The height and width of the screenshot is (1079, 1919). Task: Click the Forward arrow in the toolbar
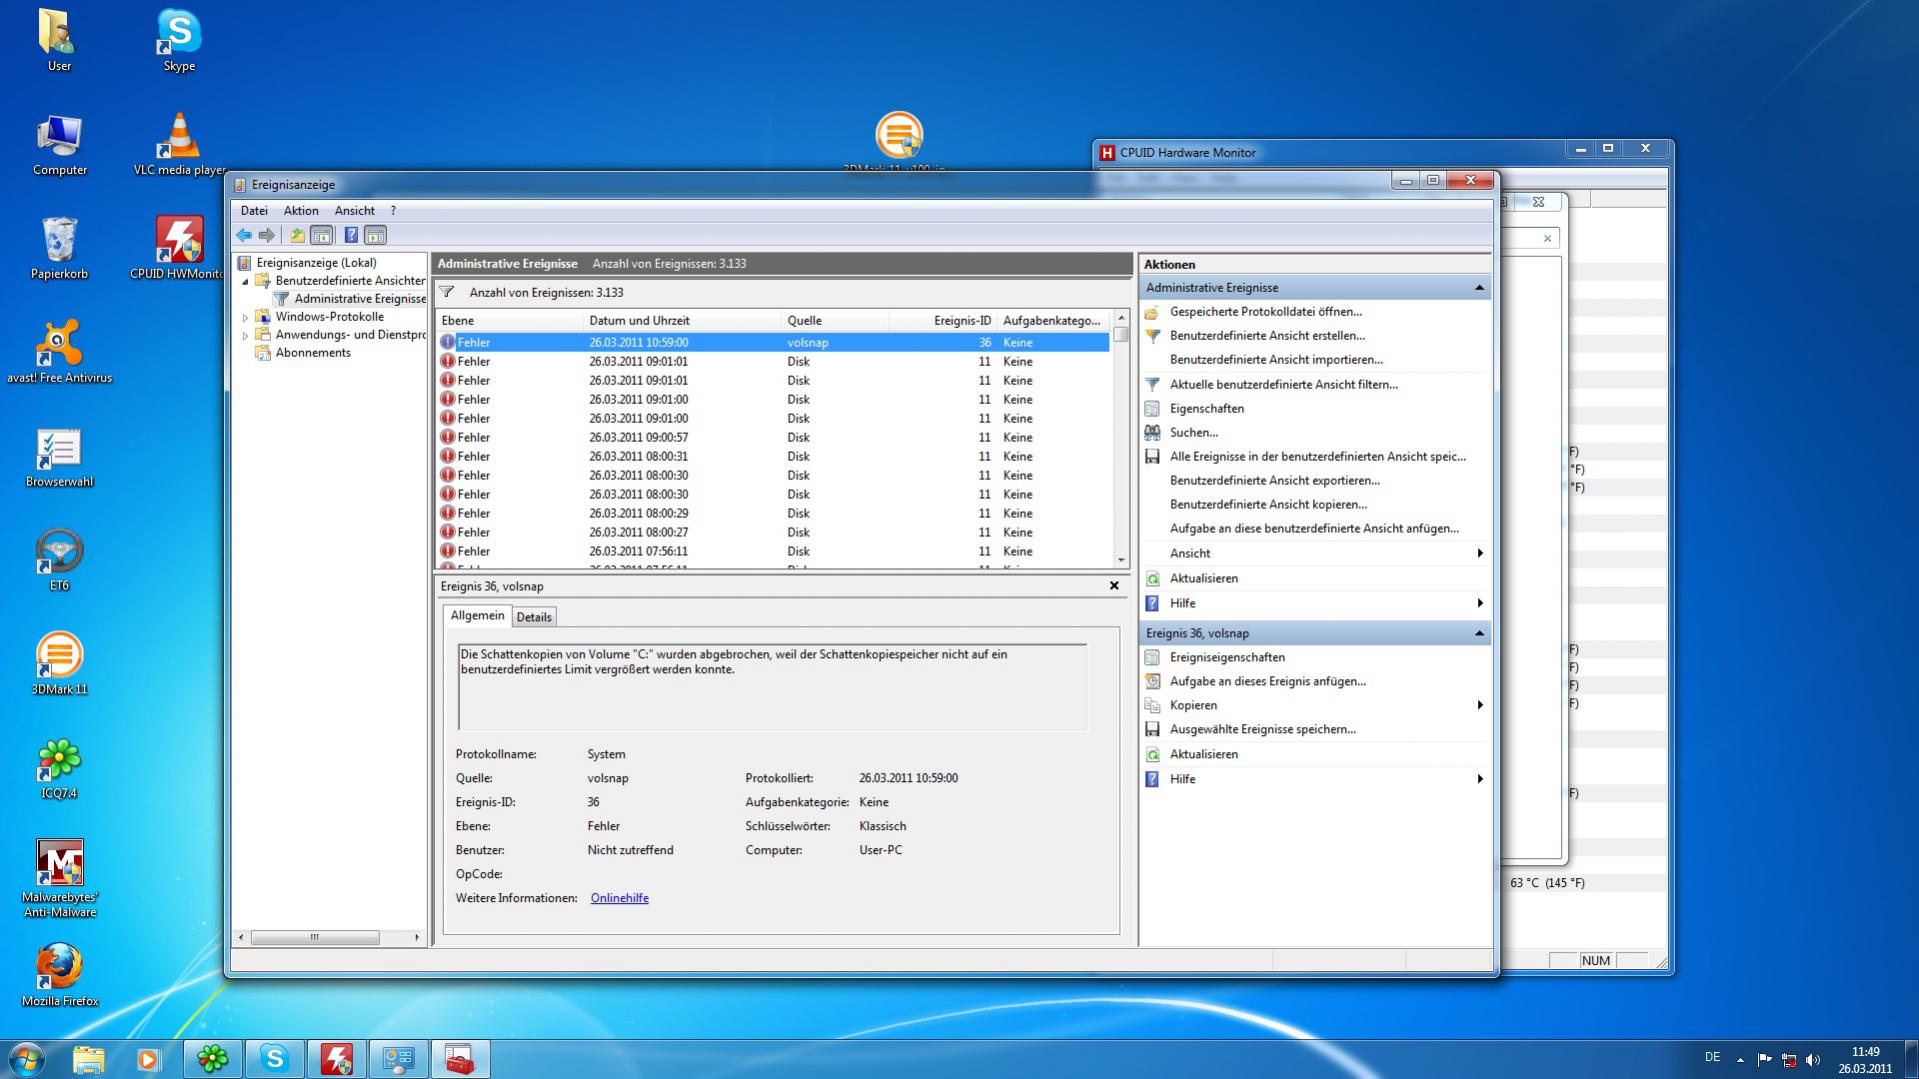tap(267, 235)
